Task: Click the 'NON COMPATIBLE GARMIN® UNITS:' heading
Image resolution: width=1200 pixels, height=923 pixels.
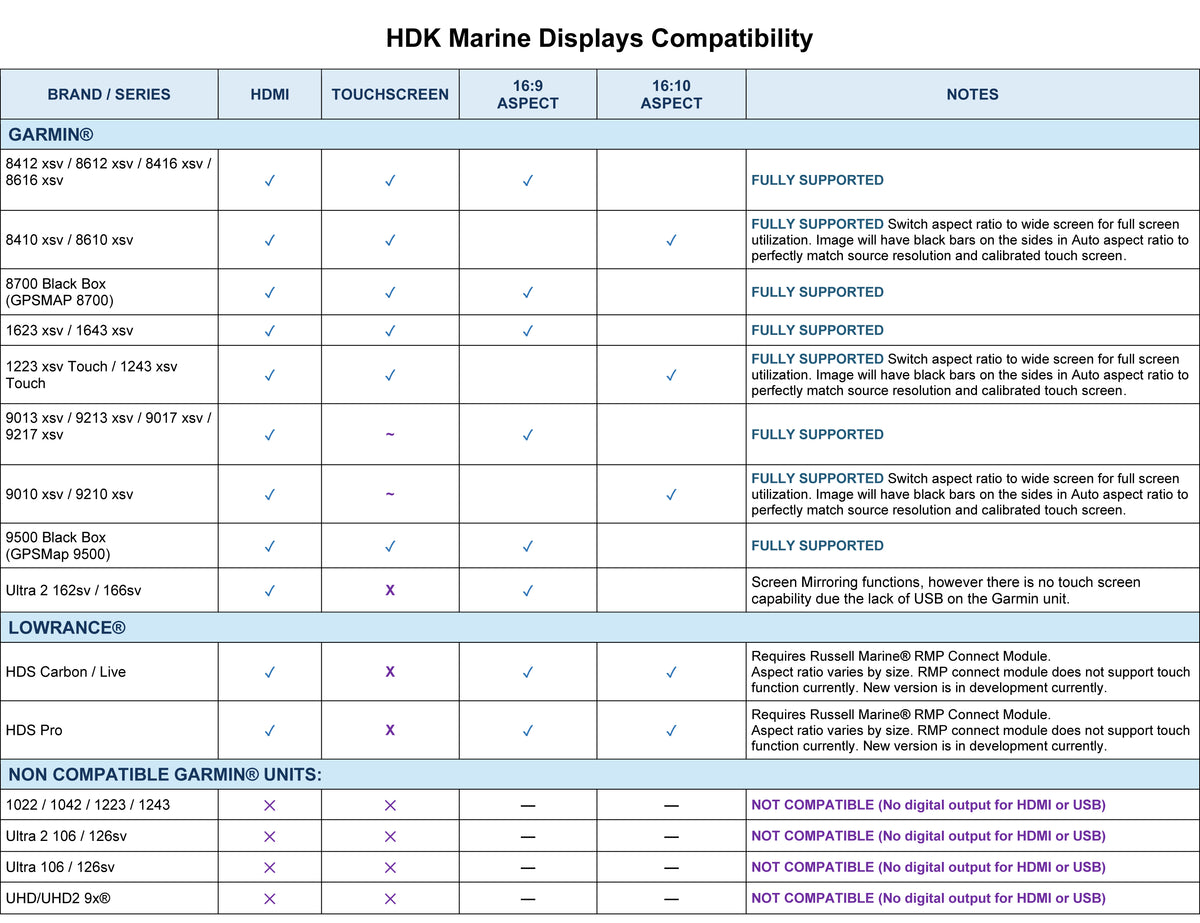Action: tap(165, 775)
